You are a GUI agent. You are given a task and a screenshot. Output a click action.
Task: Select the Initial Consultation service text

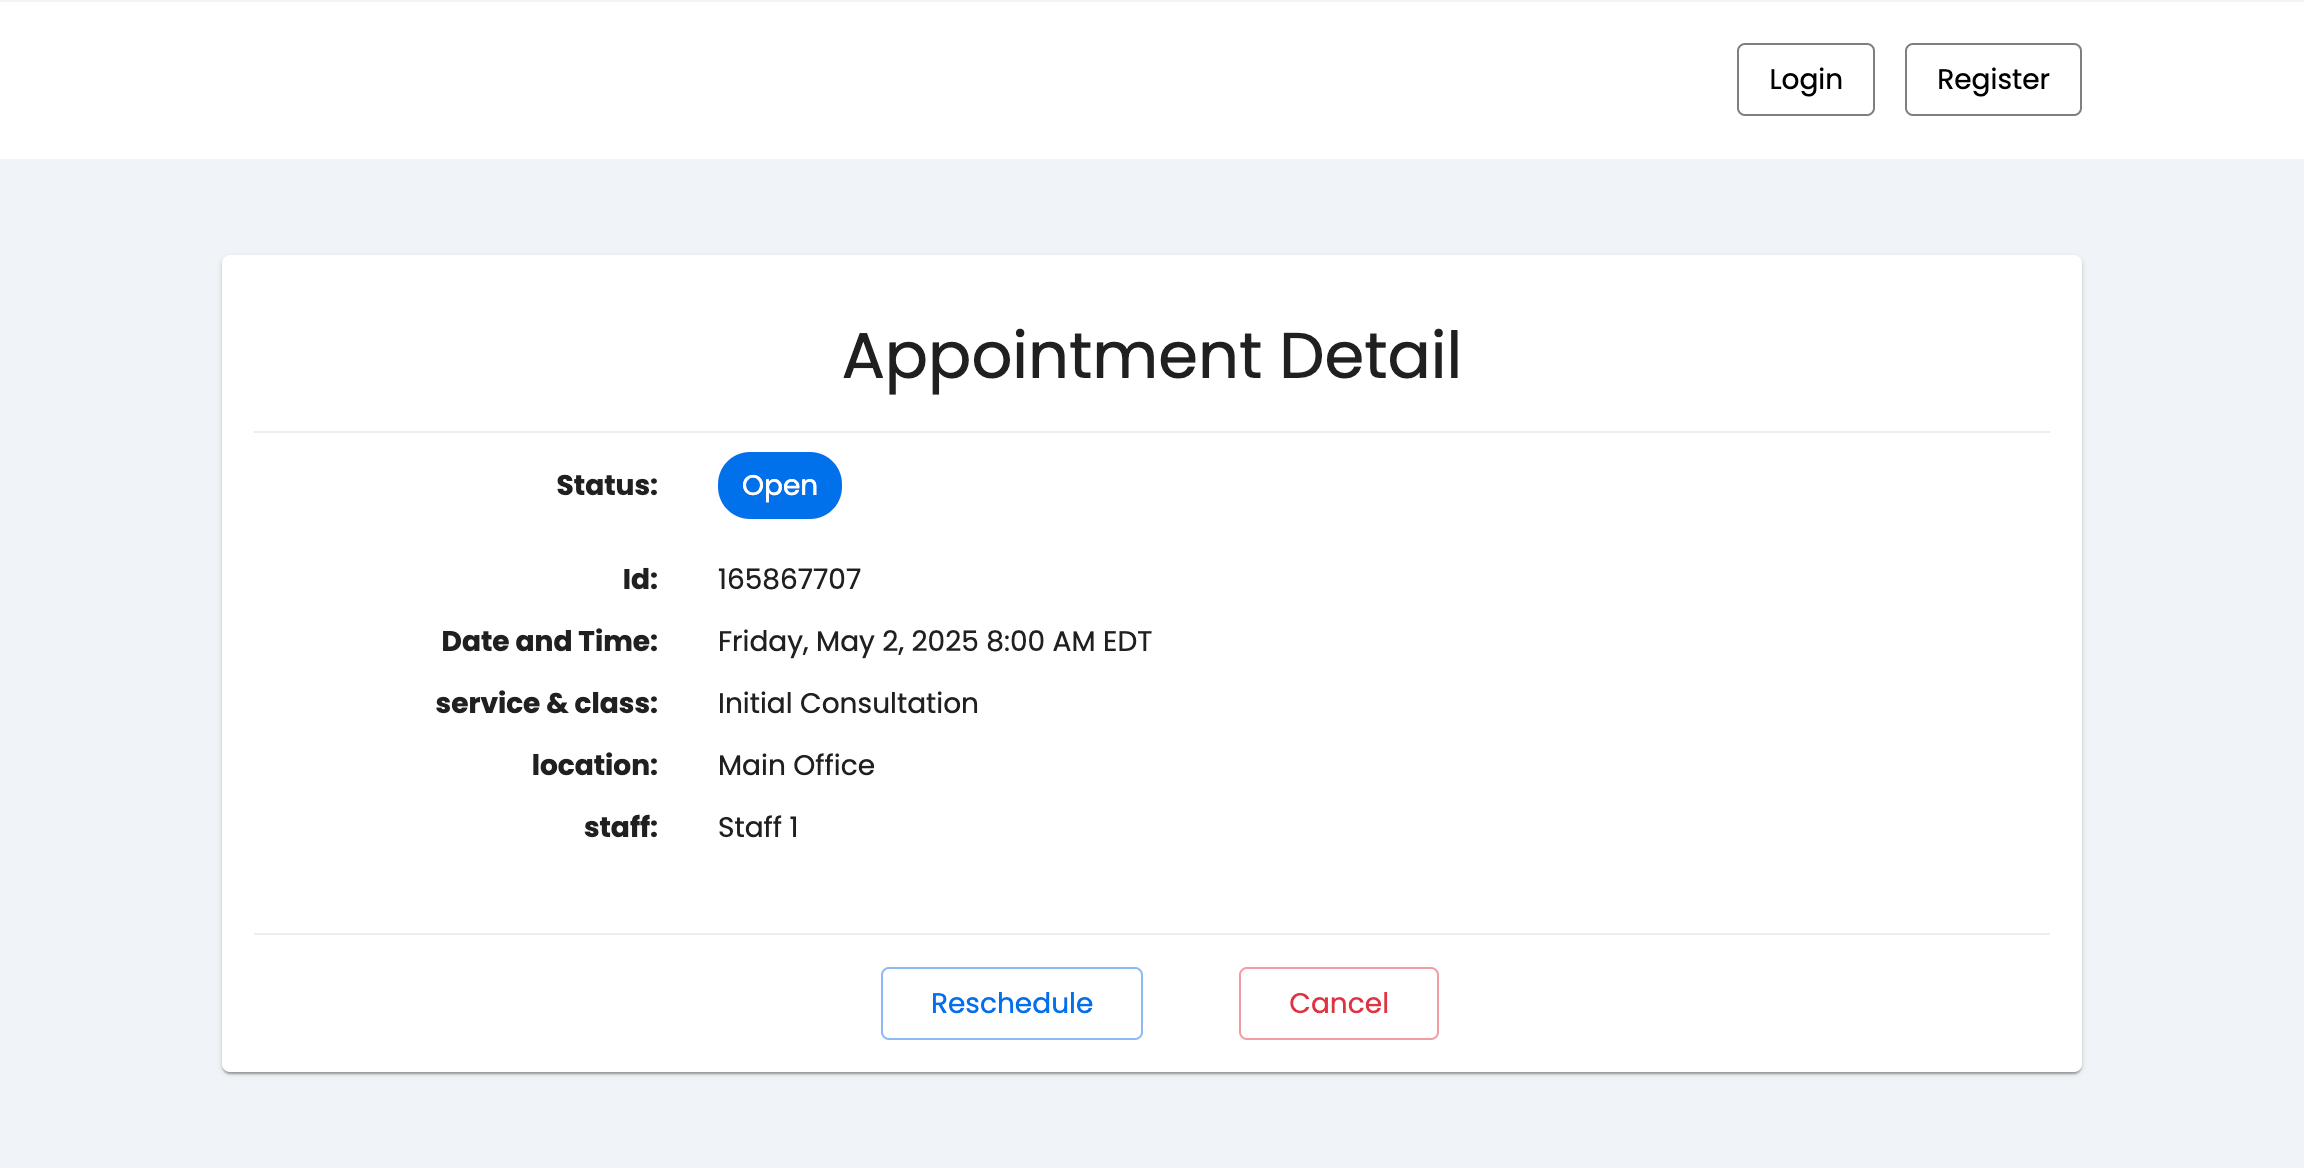coord(847,703)
